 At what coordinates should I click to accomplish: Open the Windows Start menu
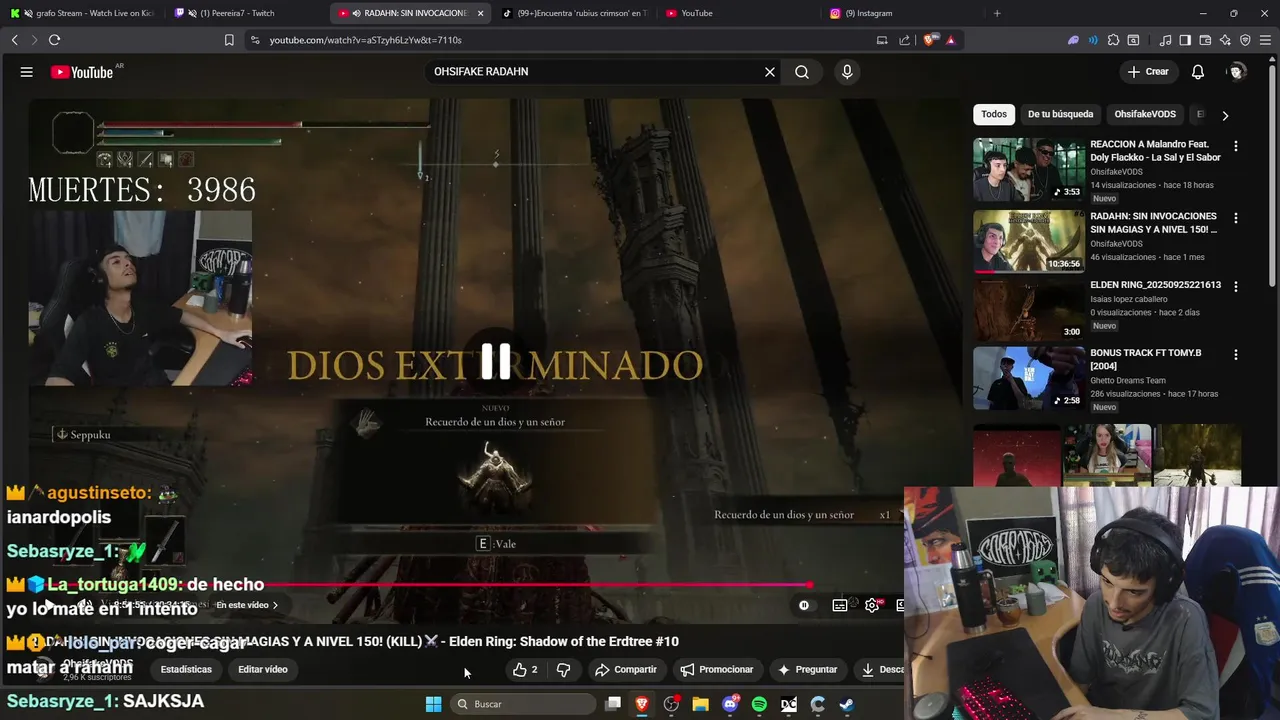pos(433,704)
